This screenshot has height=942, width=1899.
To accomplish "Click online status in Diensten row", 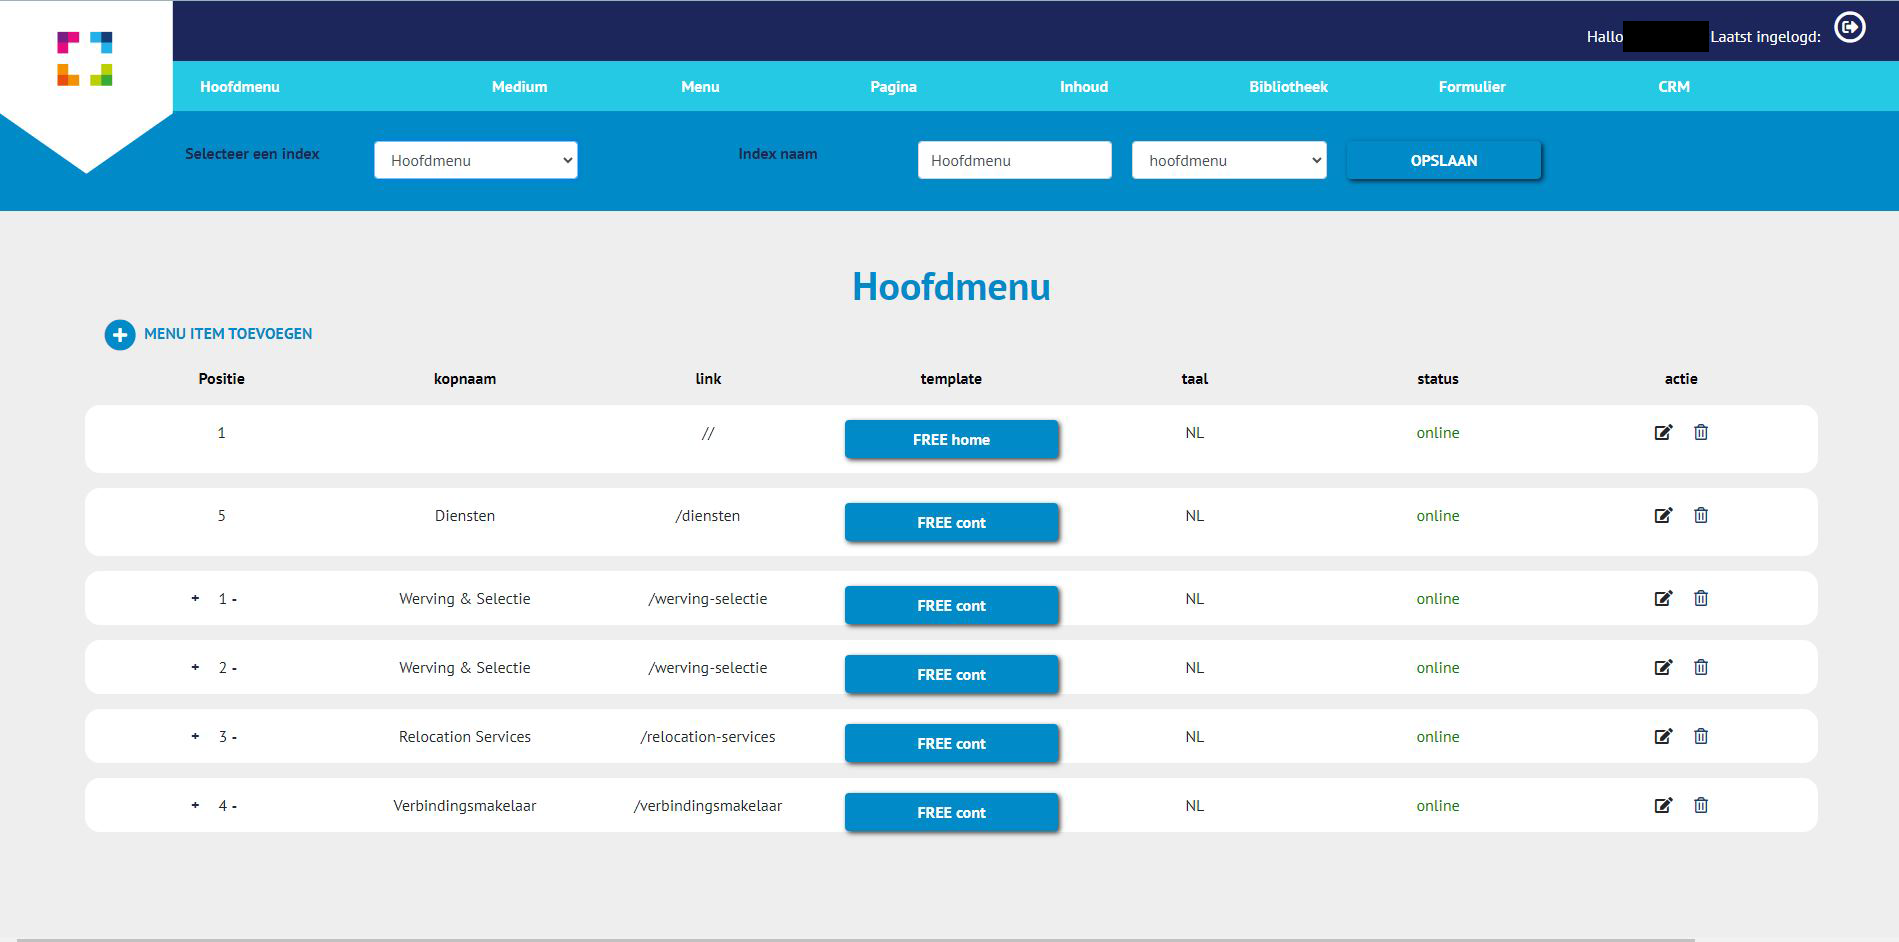I will tap(1438, 516).
